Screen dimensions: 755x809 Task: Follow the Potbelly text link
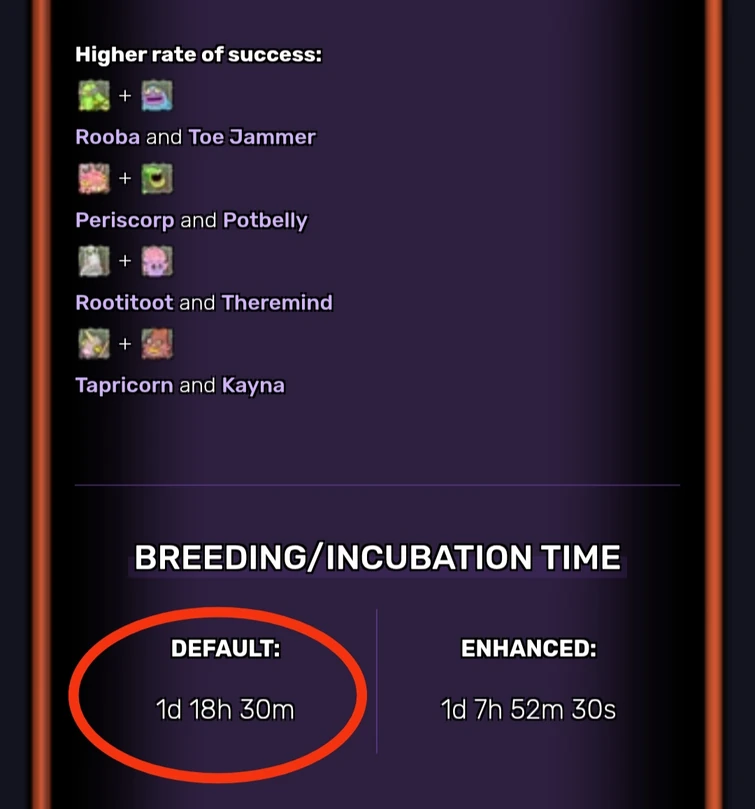point(264,220)
